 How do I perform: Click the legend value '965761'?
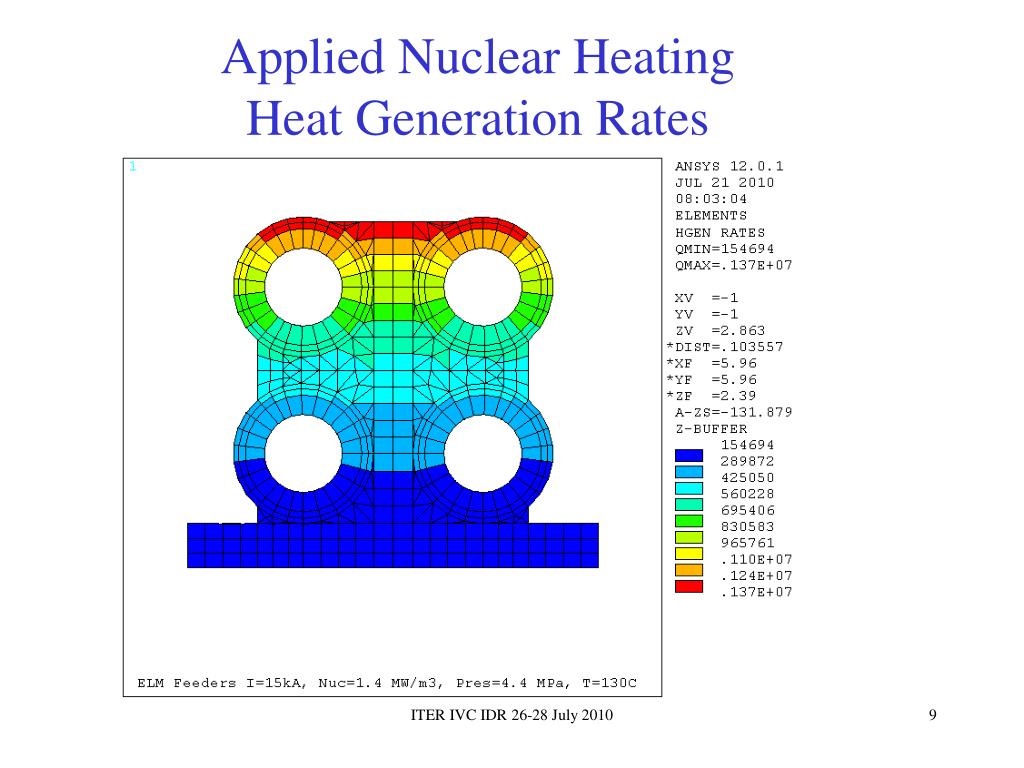click(x=747, y=543)
